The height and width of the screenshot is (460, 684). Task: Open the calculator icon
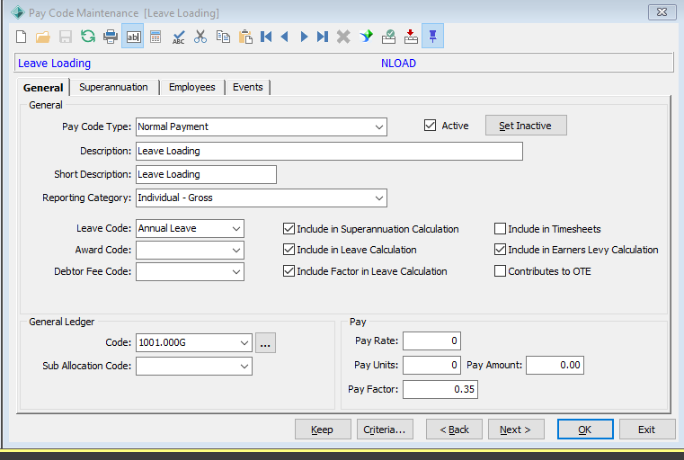pos(155,37)
